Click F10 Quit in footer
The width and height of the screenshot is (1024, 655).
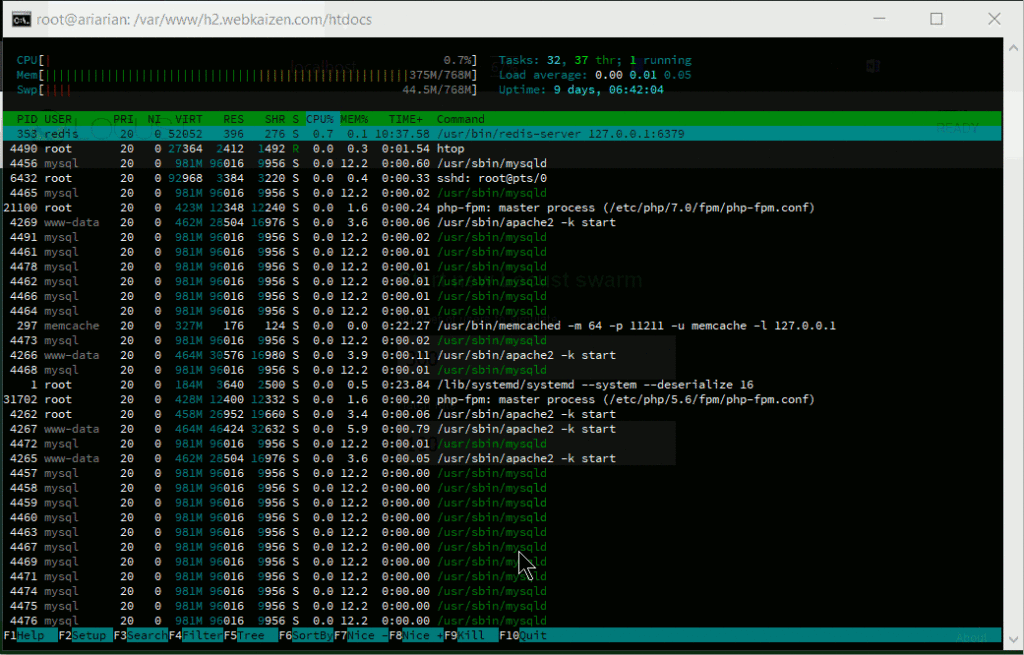pos(522,635)
